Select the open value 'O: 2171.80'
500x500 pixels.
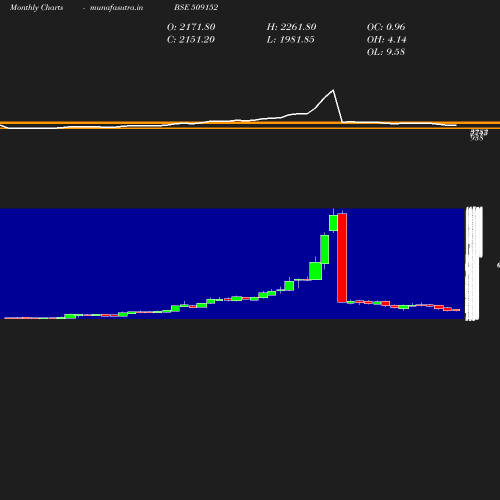point(191,27)
